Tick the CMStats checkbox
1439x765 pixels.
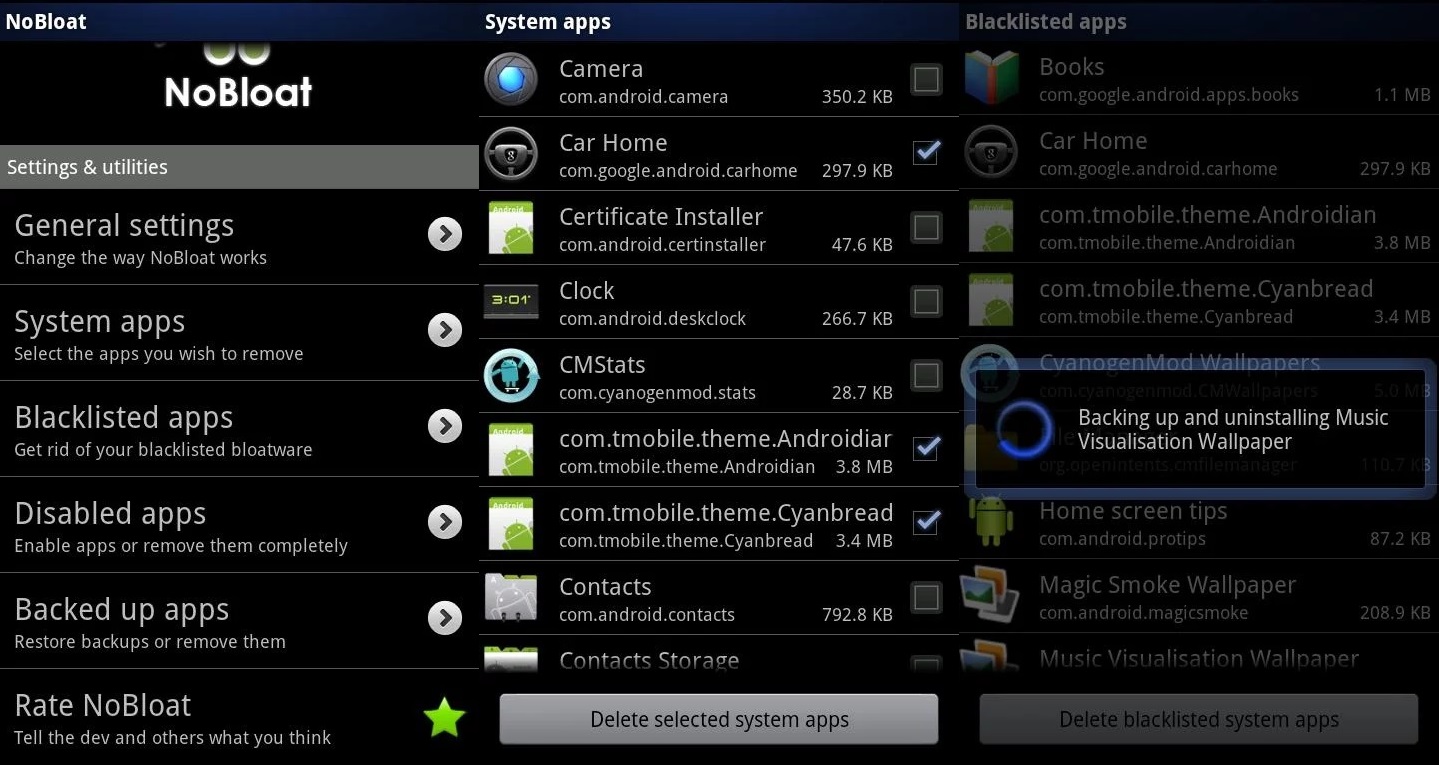tap(926, 375)
